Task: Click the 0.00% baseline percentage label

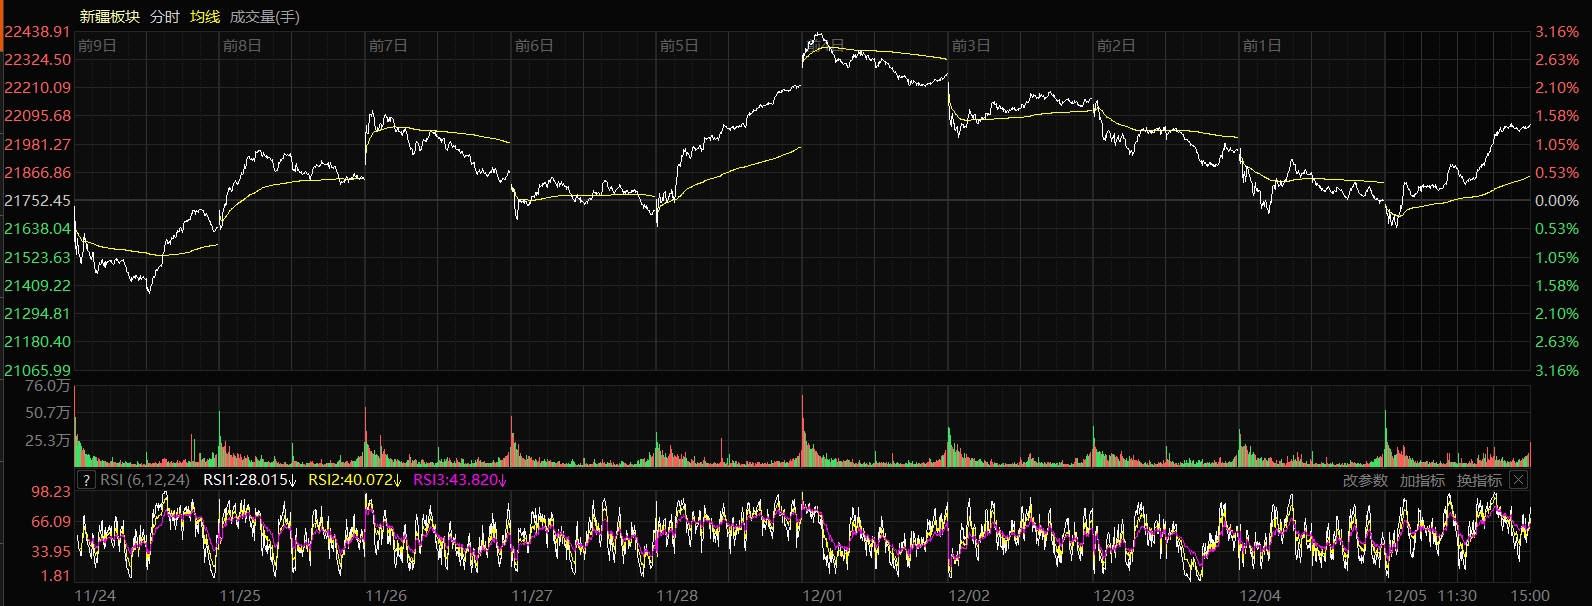Action: [x=1557, y=201]
